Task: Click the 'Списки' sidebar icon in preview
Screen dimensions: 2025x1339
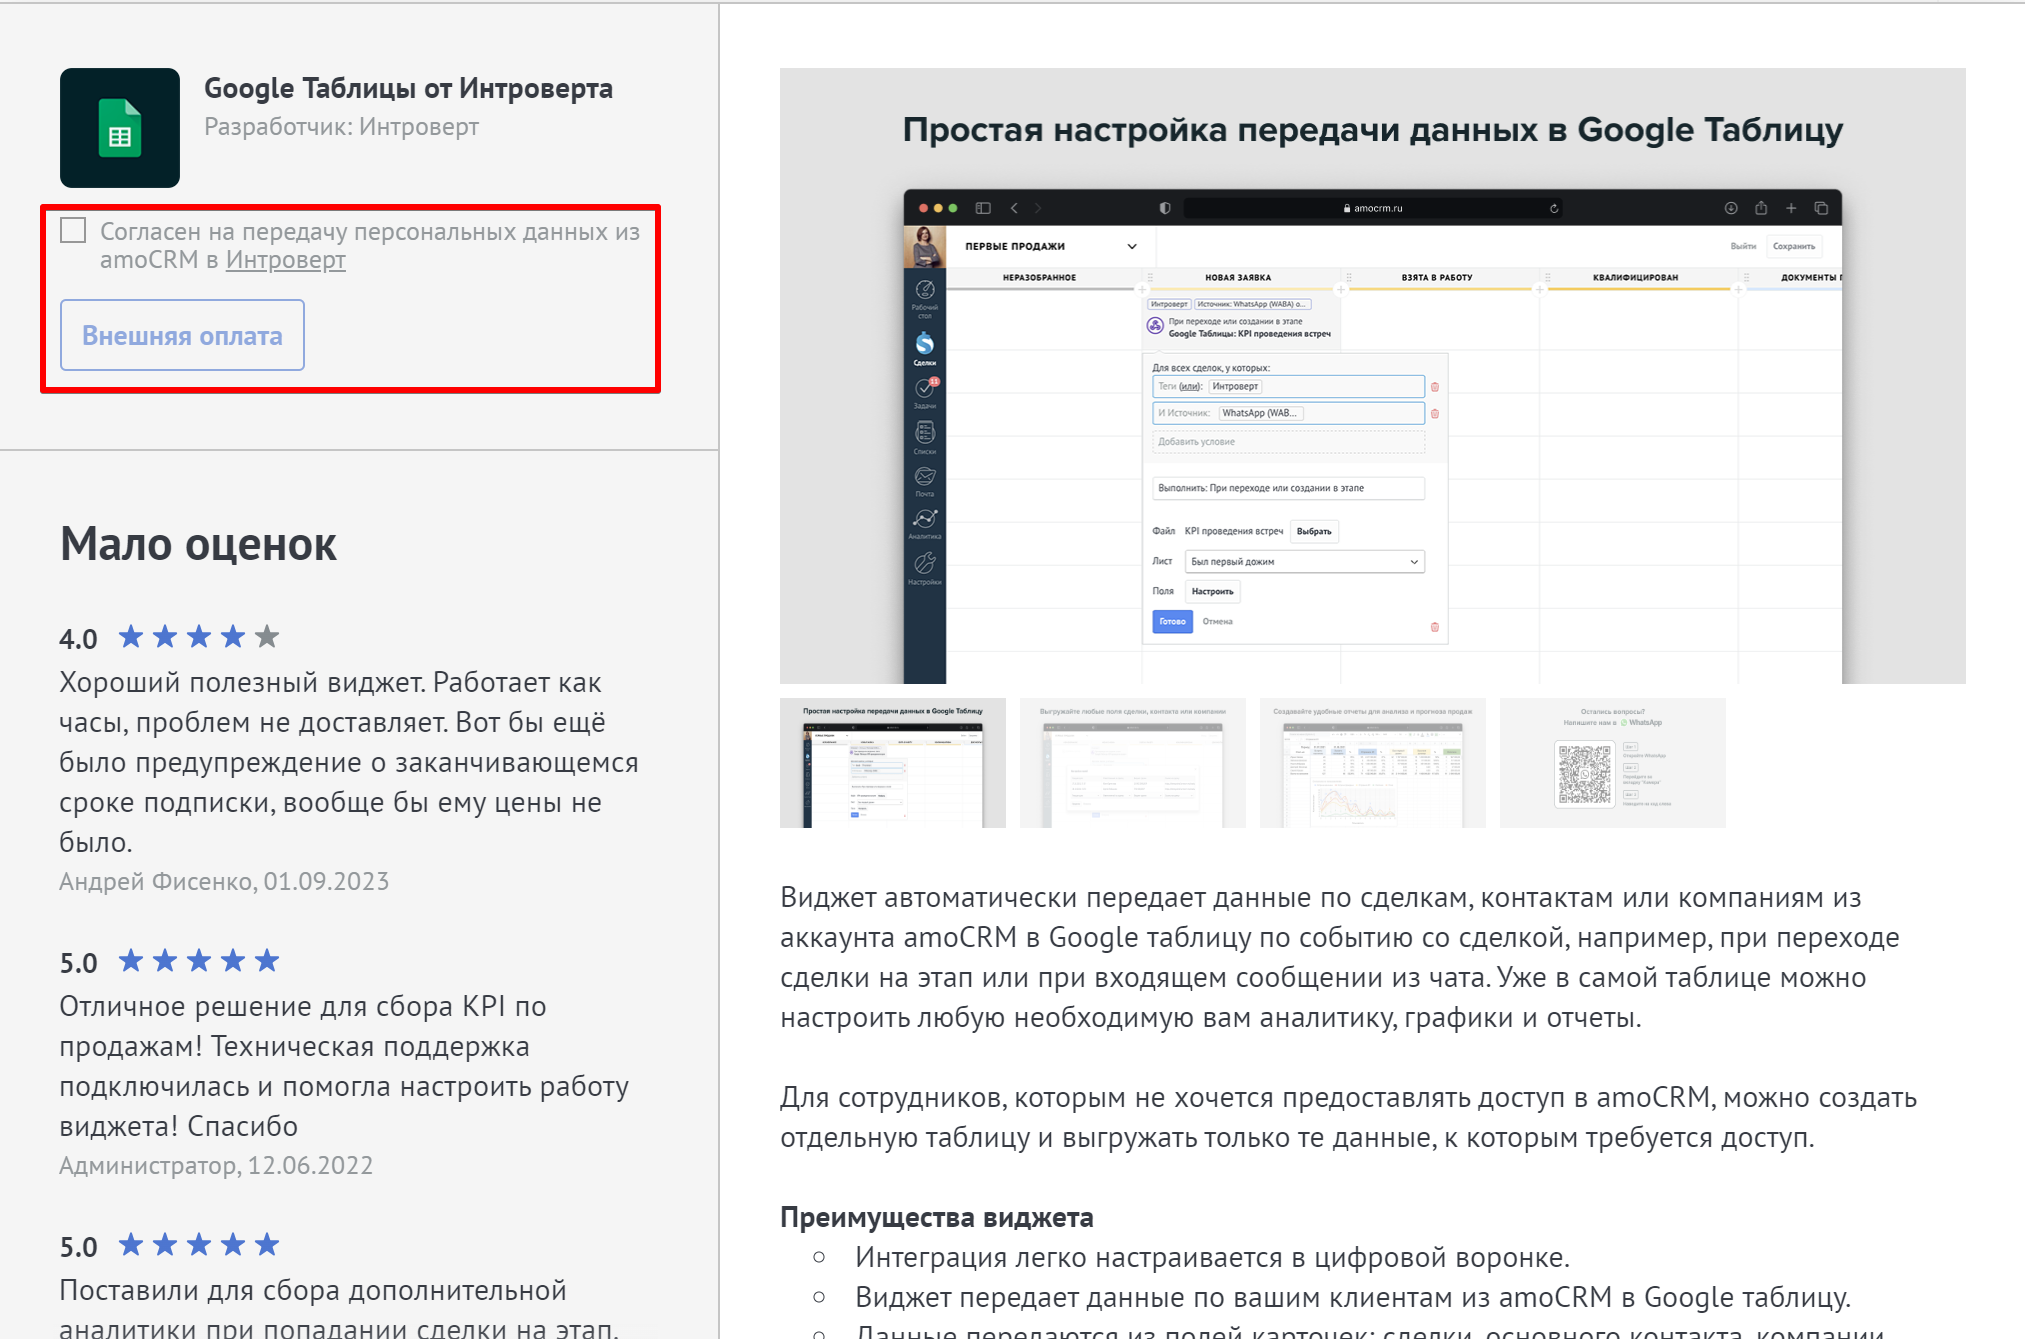Action: pyautogui.click(x=925, y=437)
